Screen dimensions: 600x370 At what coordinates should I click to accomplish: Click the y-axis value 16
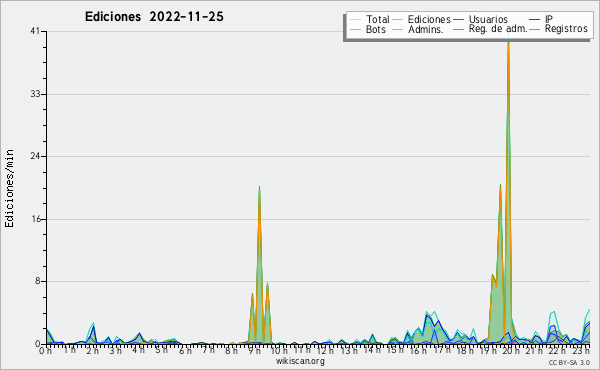(36, 219)
